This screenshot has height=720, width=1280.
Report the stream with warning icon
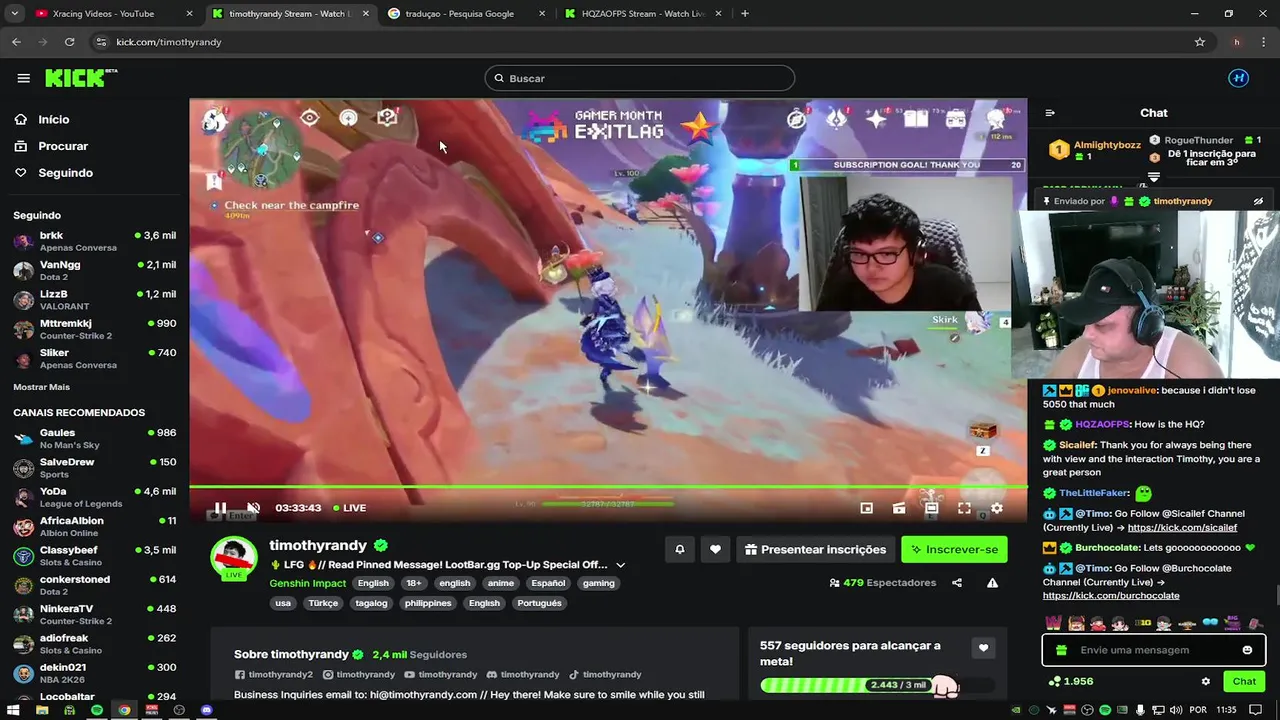(992, 583)
